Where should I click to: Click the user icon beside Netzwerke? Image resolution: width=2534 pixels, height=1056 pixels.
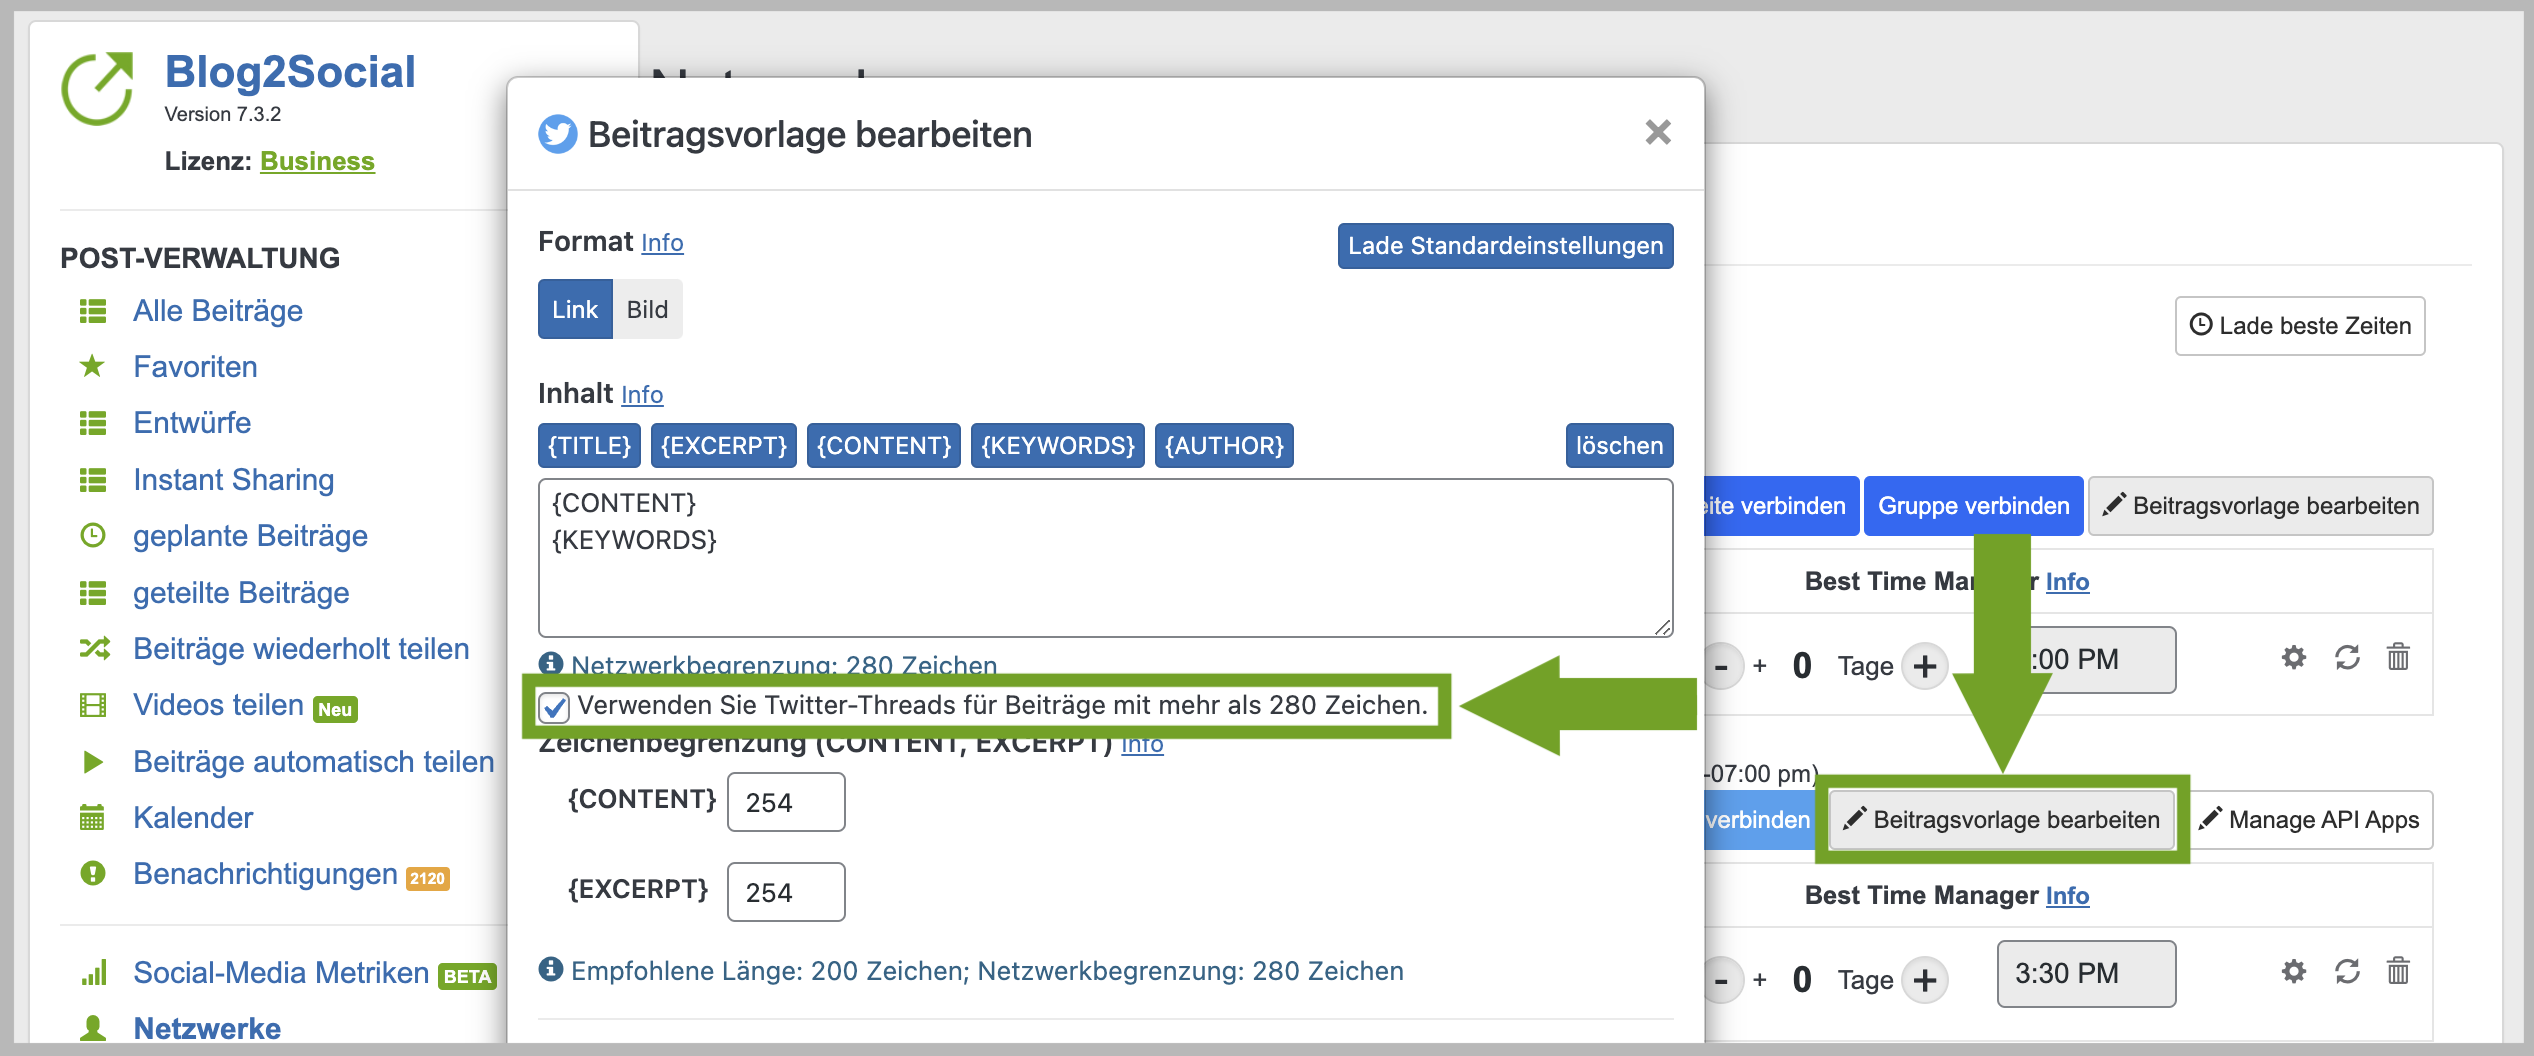pos(93,1028)
